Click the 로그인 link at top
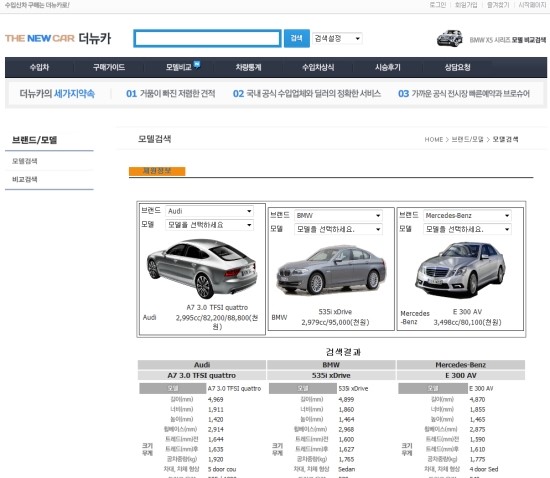Screen dimensions: 550x478 coord(438,5)
